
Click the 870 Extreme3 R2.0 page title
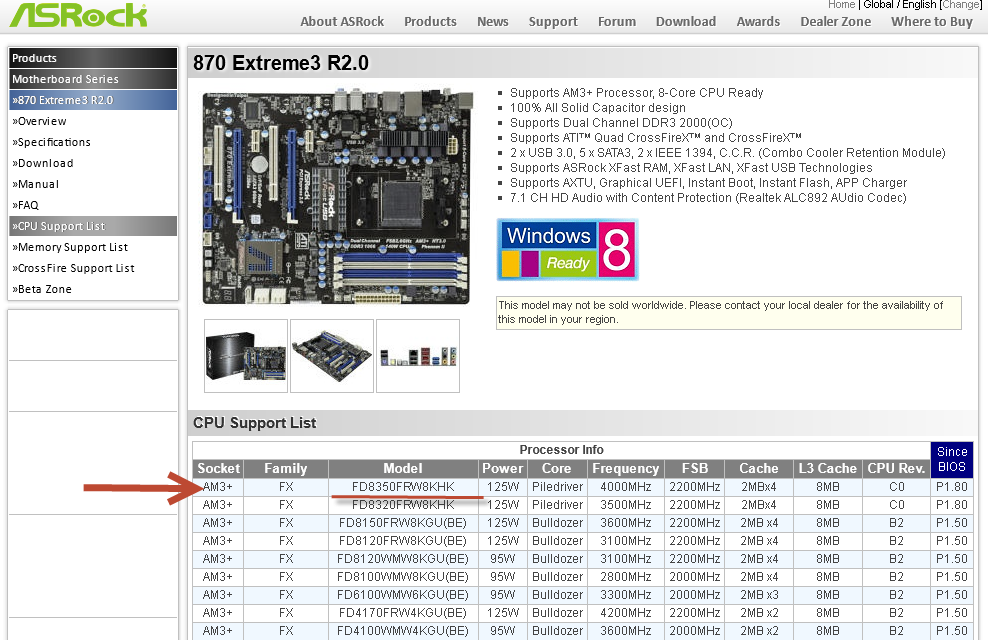pyautogui.click(x=281, y=63)
